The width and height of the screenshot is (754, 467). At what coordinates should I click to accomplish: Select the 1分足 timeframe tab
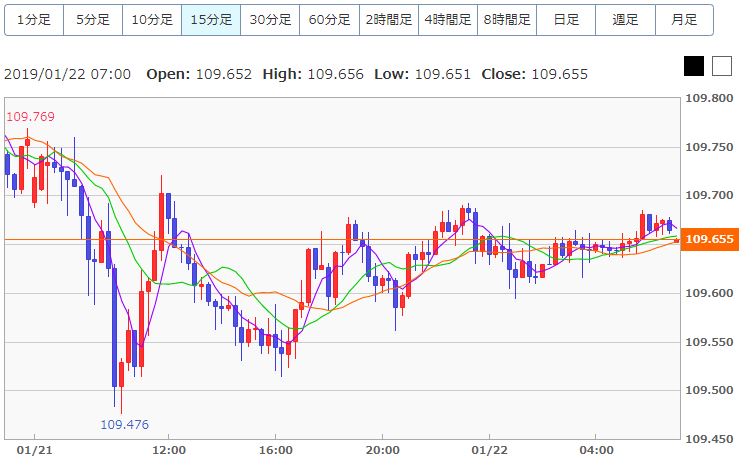coord(34,20)
